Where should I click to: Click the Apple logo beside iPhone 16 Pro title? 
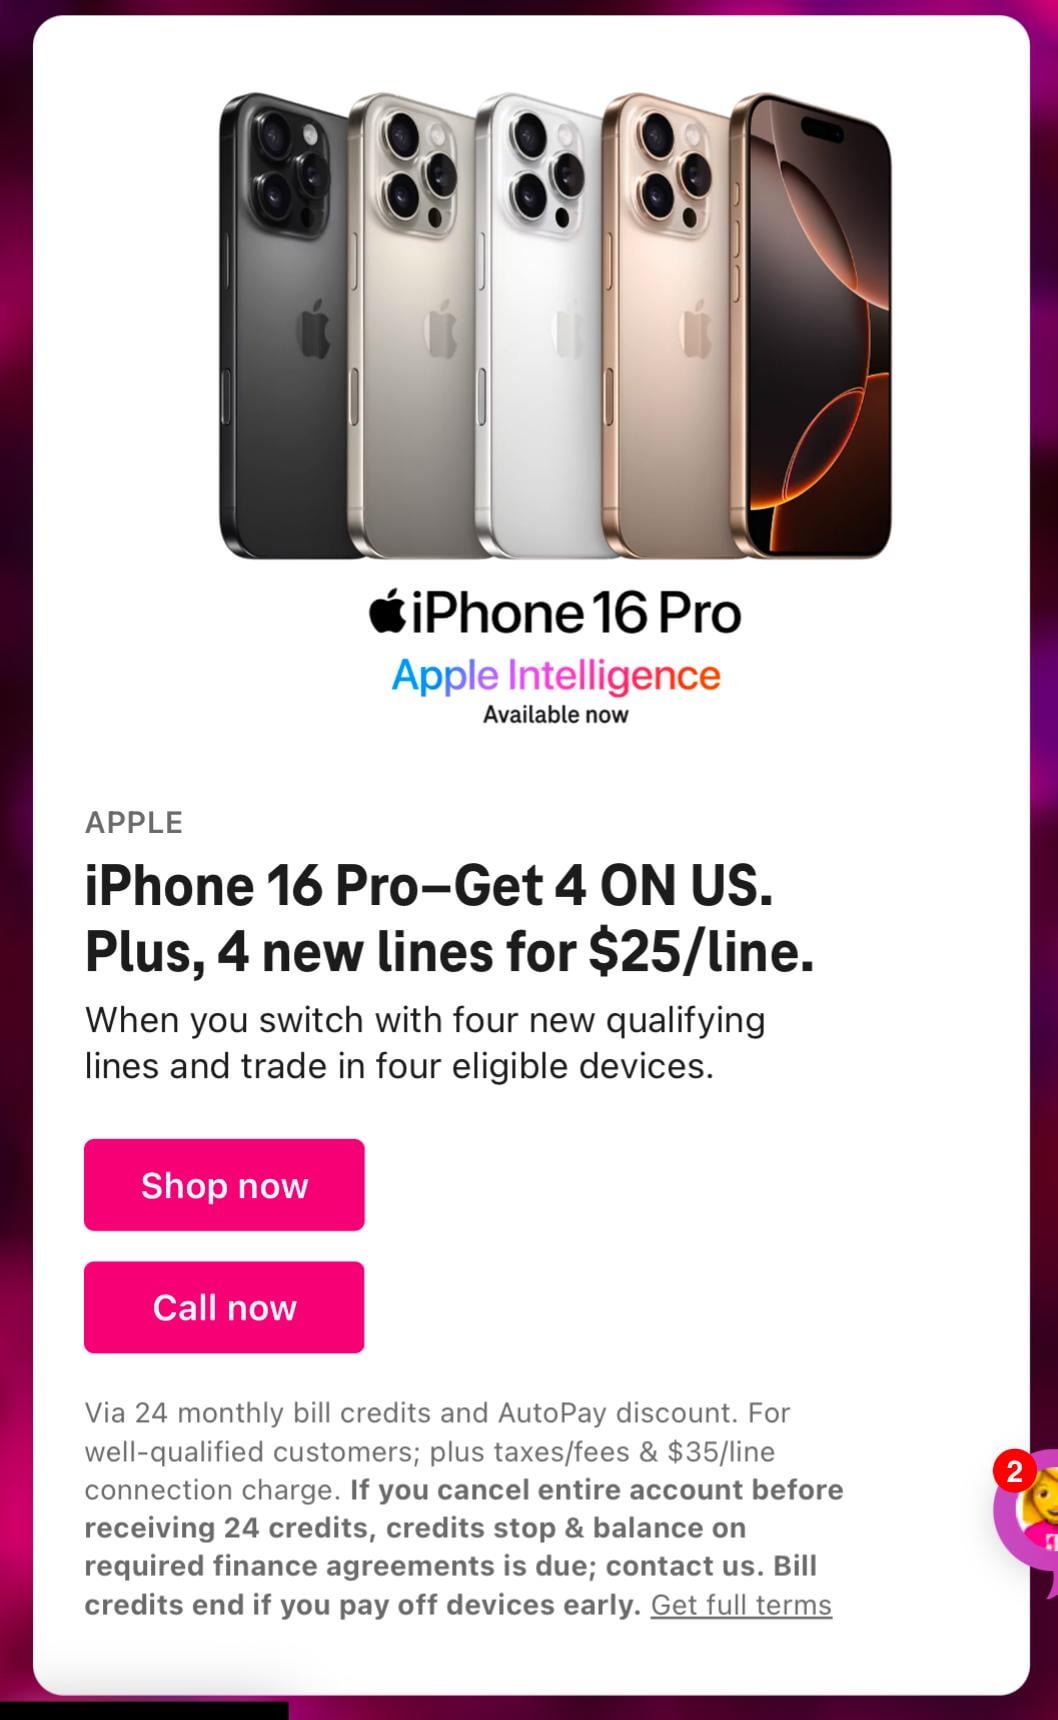[387, 611]
